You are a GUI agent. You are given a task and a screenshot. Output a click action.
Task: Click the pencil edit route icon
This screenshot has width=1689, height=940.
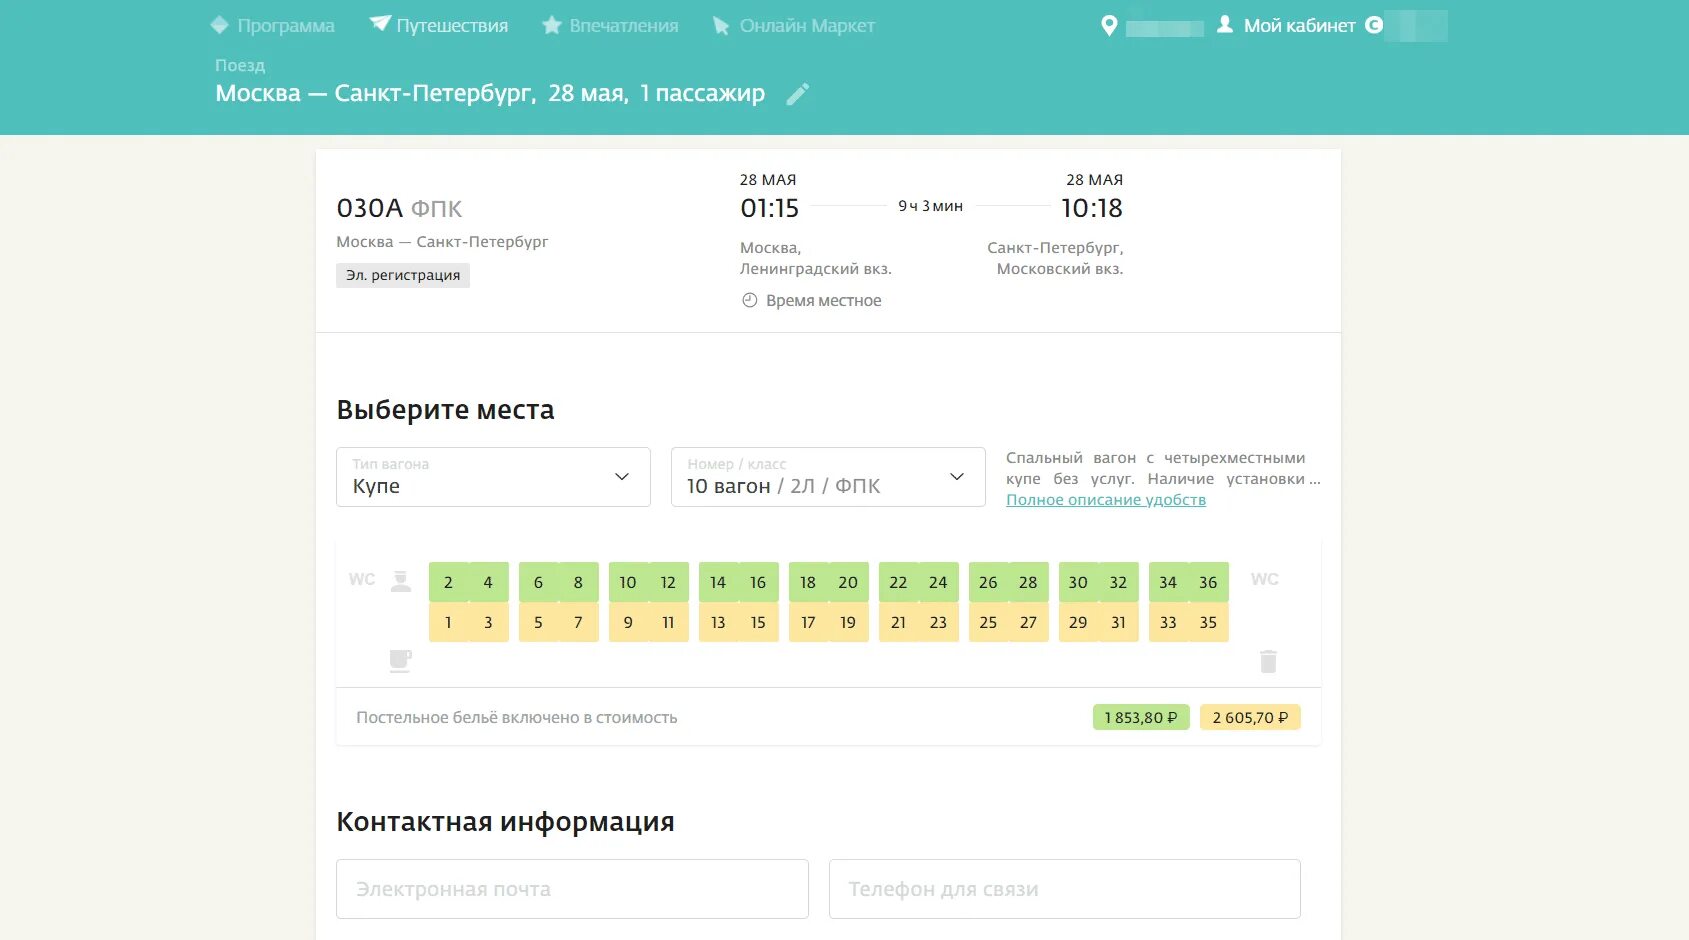coord(797,94)
